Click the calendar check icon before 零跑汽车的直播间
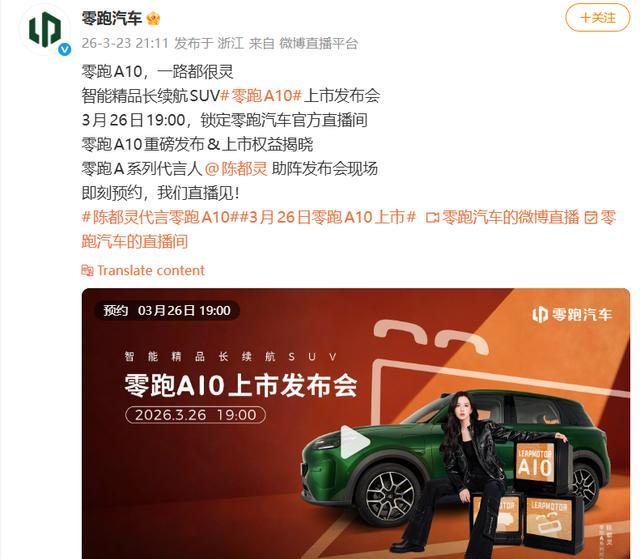Screen dimensions: 640x559 tap(591, 217)
